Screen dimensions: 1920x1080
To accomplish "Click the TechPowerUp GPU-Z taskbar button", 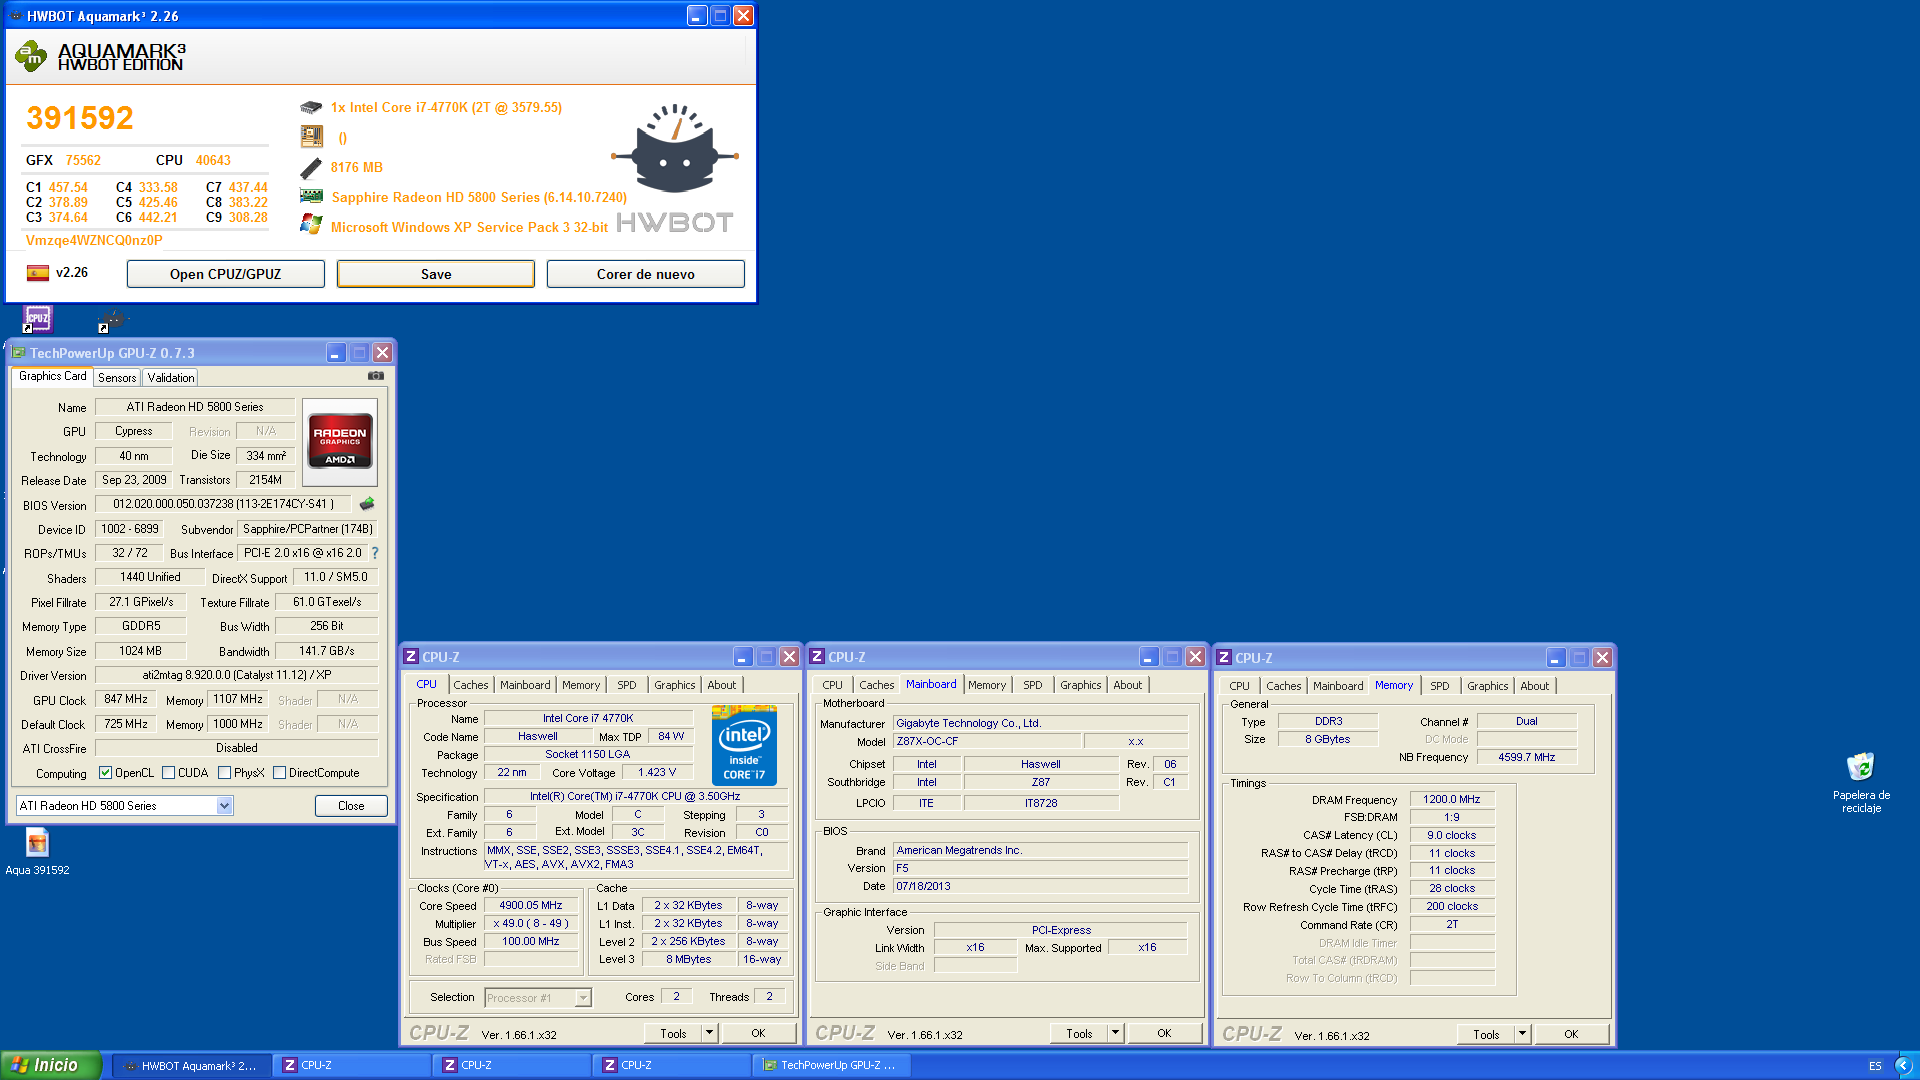I will (831, 1066).
